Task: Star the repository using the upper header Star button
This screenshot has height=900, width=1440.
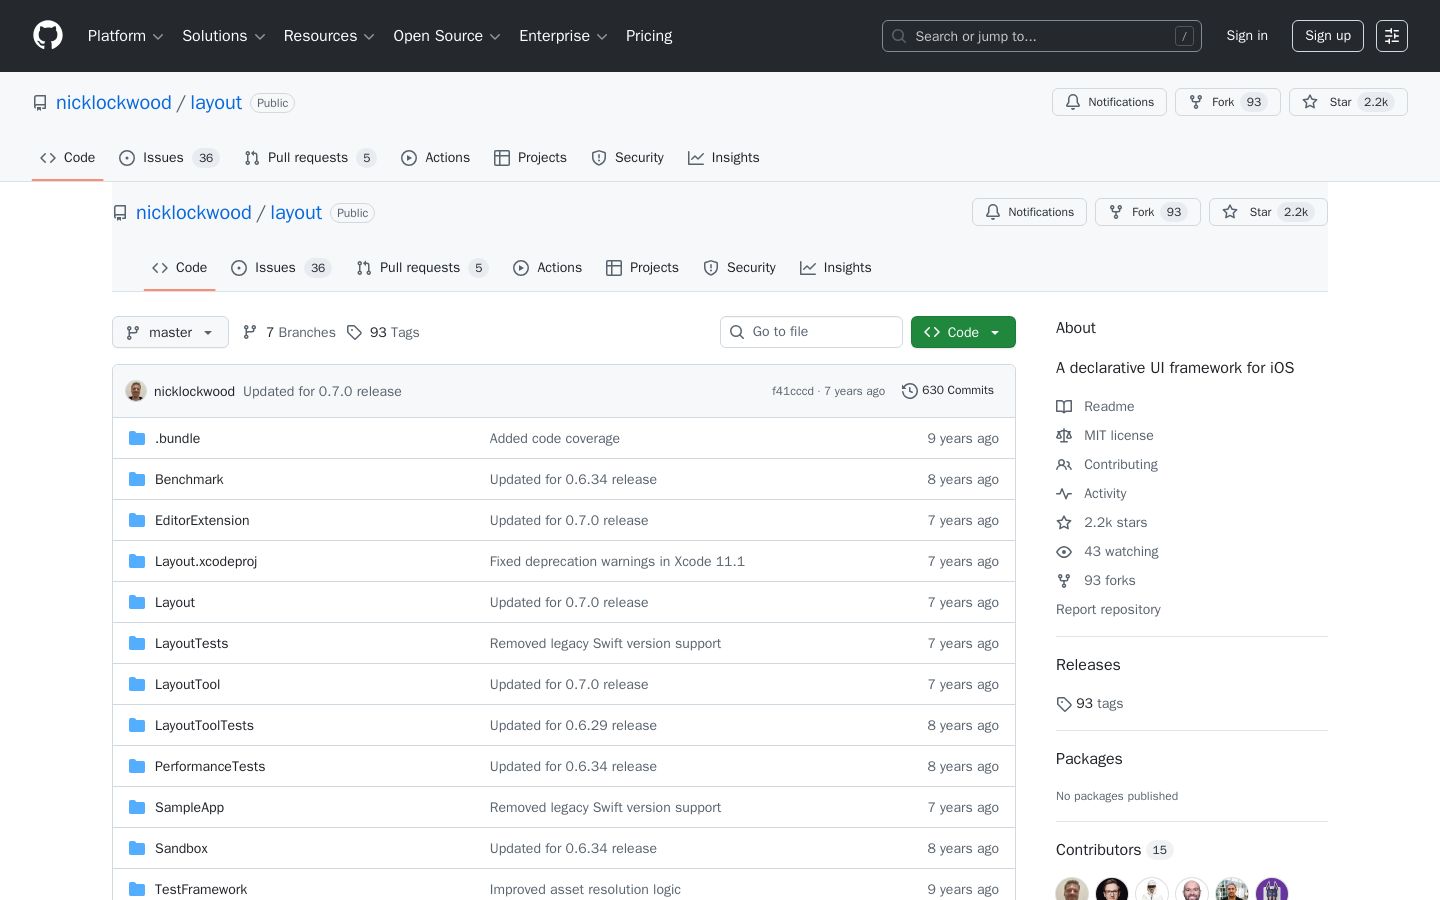Action: click(1348, 102)
